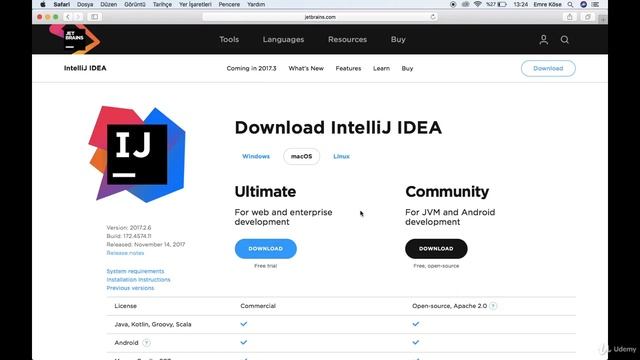The width and height of the screenshot is (640, 360).
Task: Show all tabs icon in Safari
Action: [x=588, y=17]
